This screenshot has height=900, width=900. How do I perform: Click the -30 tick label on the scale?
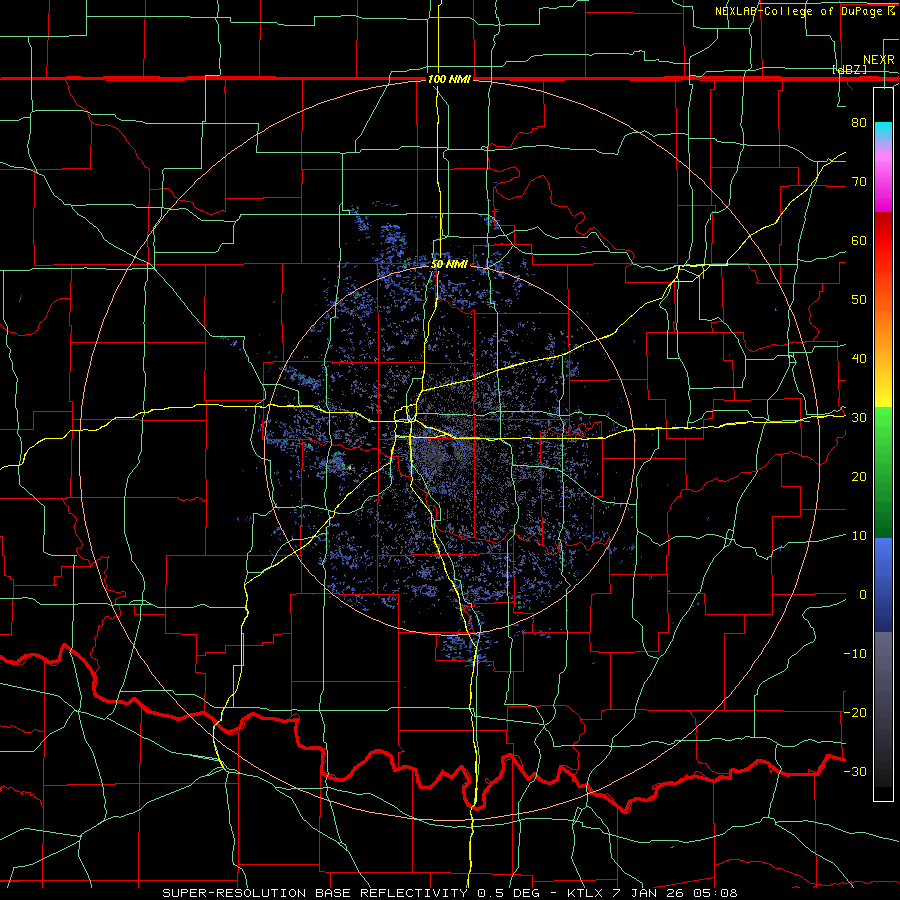coord(855,772)
